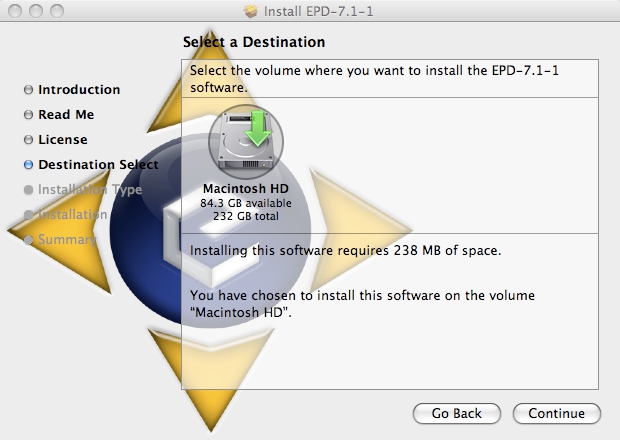The image size is (620, 440).
Task: Click the Introduction step bullet
Action: click(x=28, y=90)
